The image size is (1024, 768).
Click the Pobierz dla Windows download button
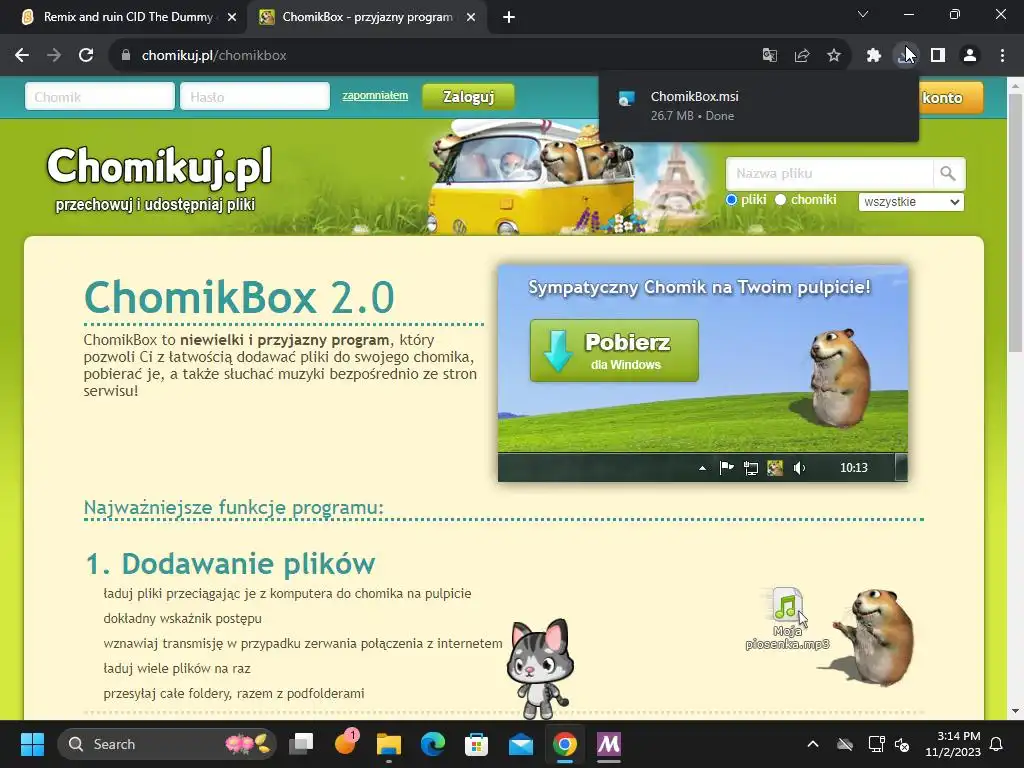coord(614,351)
